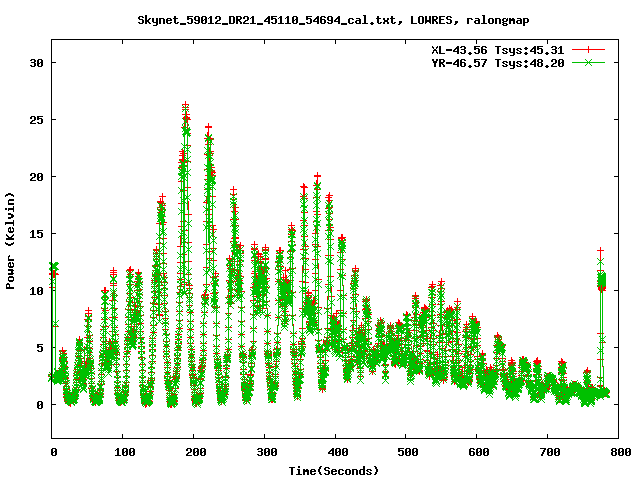Click the y-axis tick label 10
The image size is (640, 480).
36,291
